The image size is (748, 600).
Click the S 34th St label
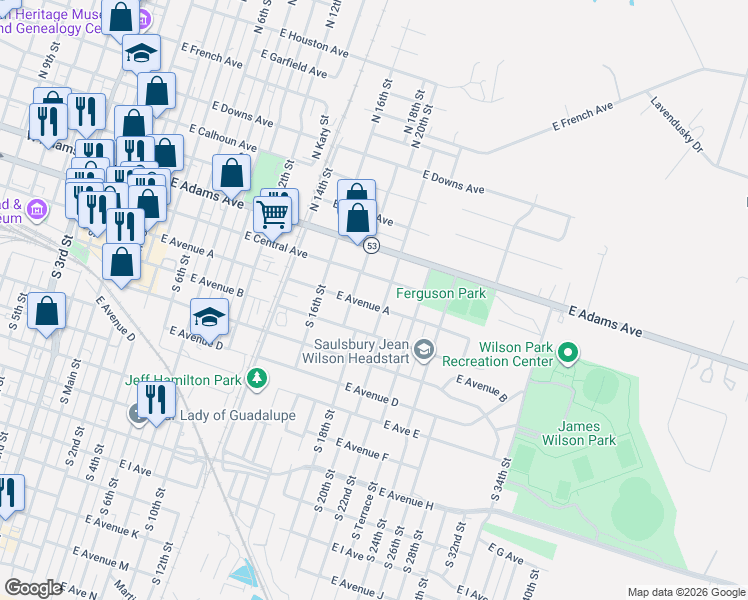[501, 479]
